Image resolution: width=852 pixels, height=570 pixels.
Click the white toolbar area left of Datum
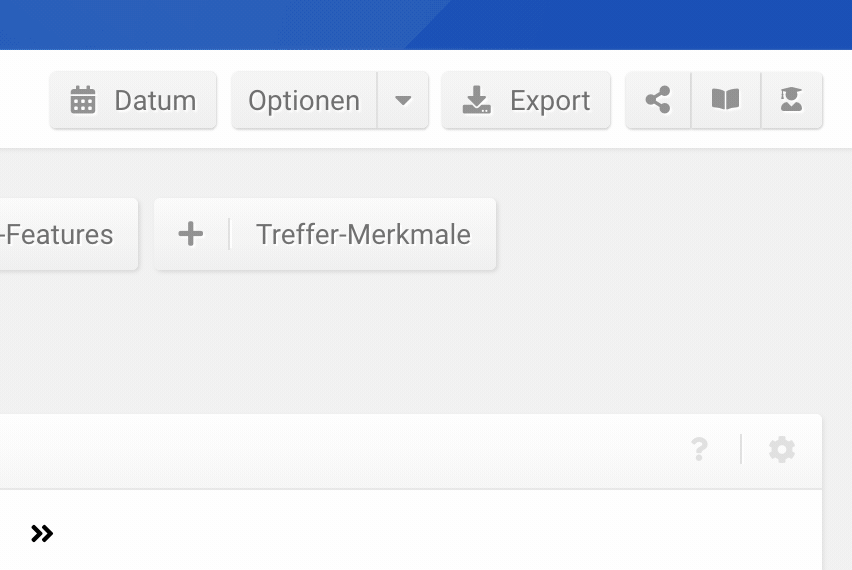coord(20,100)
